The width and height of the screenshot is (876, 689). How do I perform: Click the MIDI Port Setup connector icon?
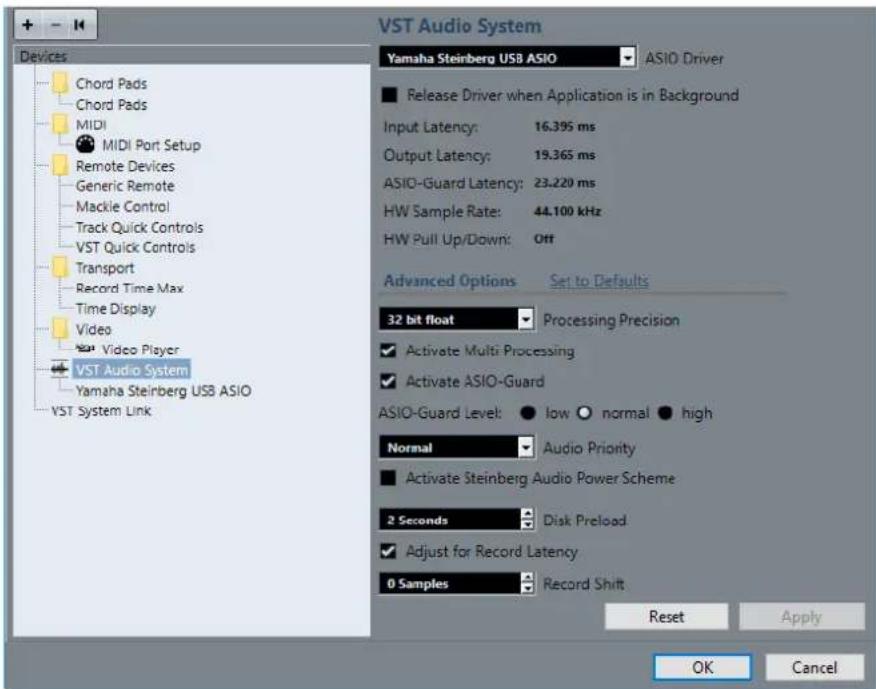coord(85,145)
